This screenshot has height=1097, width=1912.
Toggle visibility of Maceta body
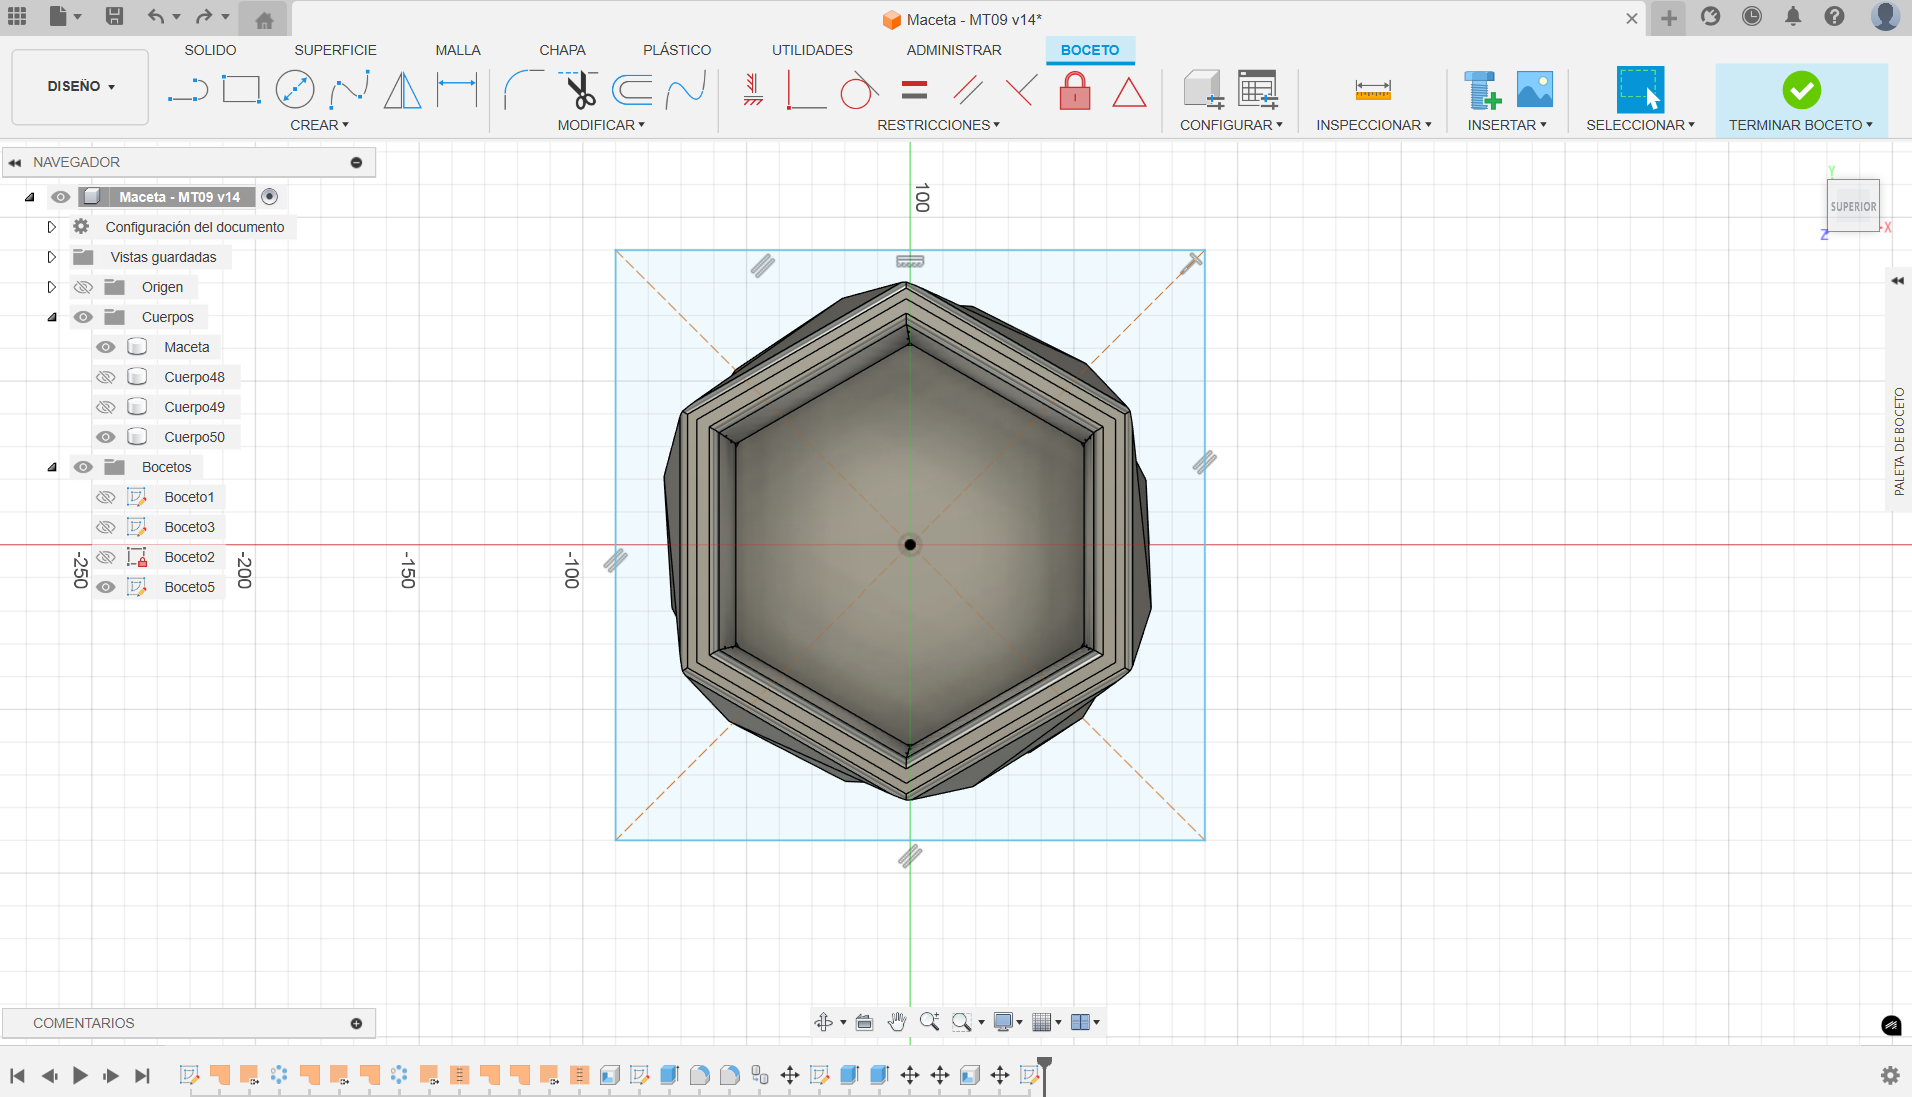point(105,347)
